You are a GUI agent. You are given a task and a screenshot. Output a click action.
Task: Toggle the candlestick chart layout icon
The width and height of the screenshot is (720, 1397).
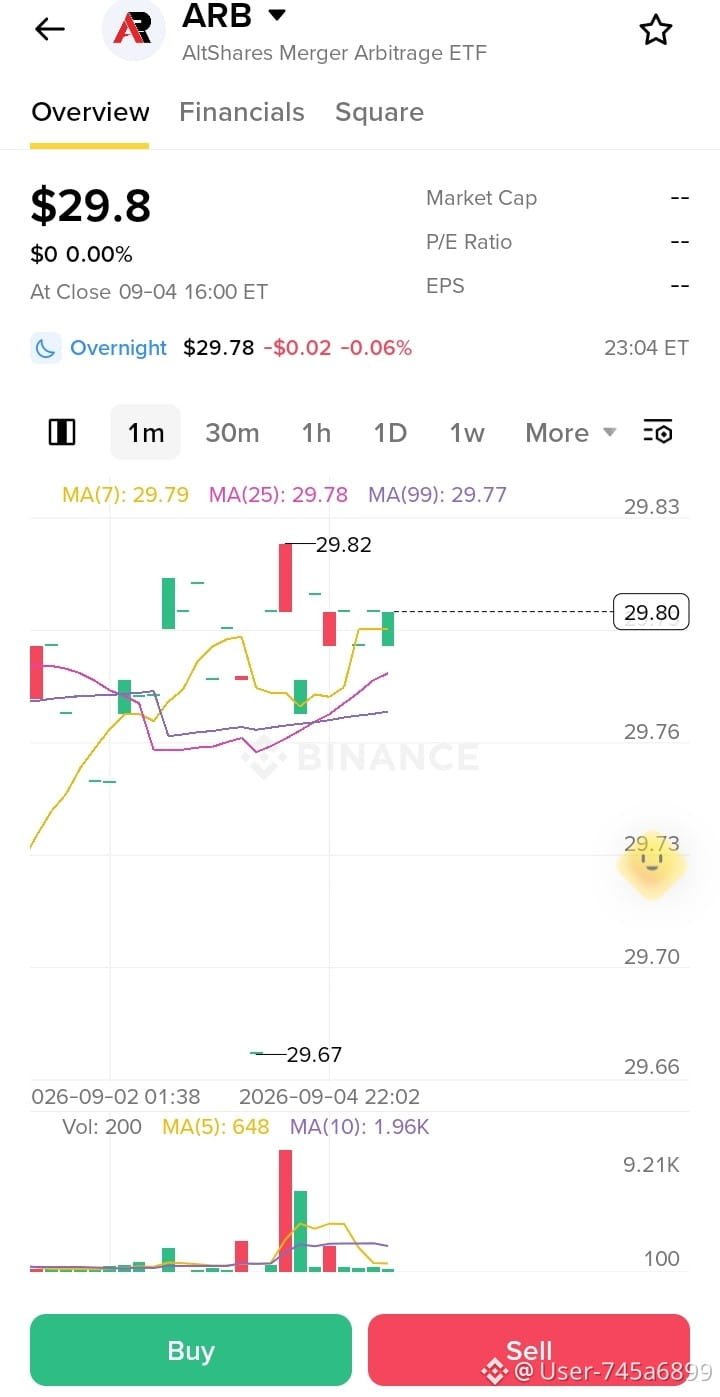point(62,432)
